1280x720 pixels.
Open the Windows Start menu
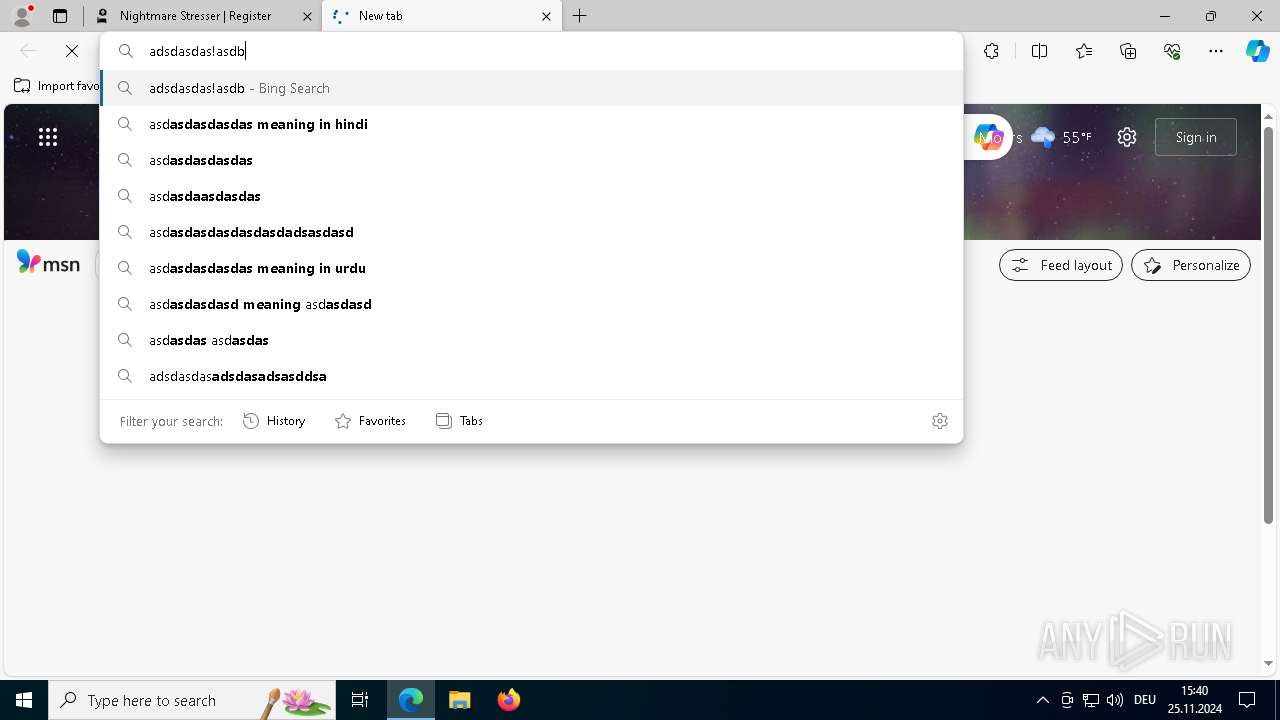pyautogui.click(x=24, y=700)
